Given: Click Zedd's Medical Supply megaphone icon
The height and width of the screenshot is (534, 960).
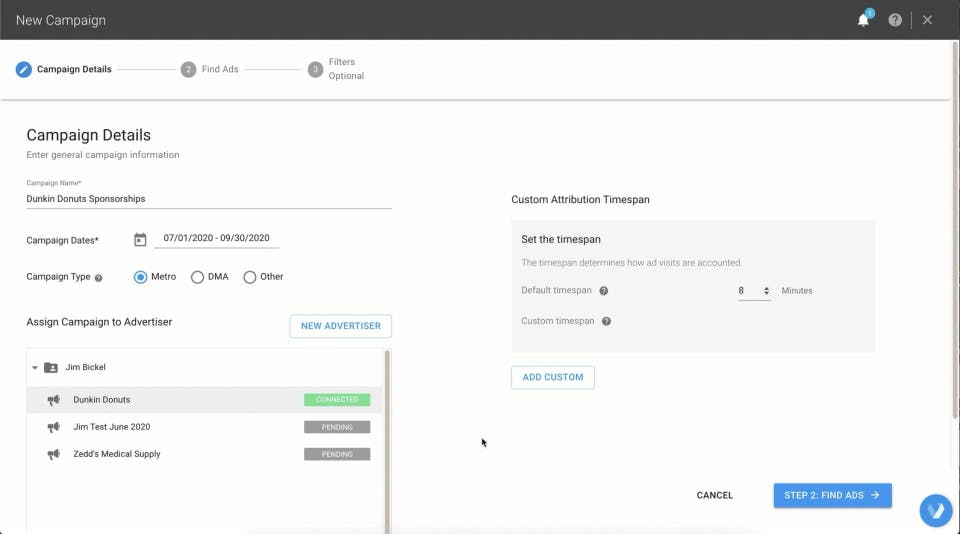Looking at the screenshot, I should 54,454.
